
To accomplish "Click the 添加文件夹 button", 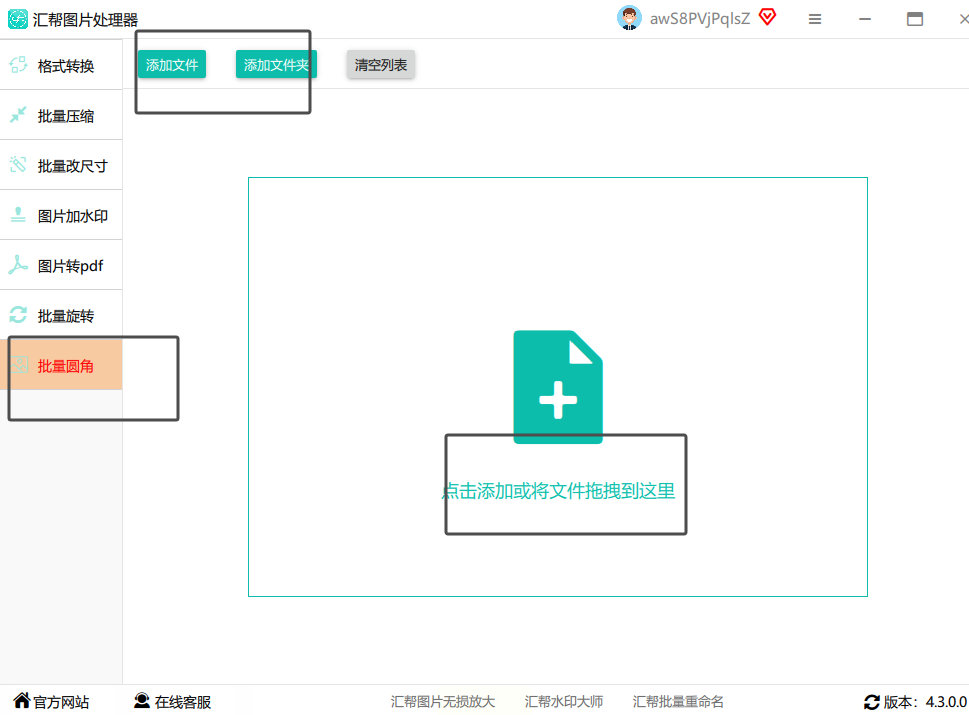I will pyautogui.click(x=276, y=65).
